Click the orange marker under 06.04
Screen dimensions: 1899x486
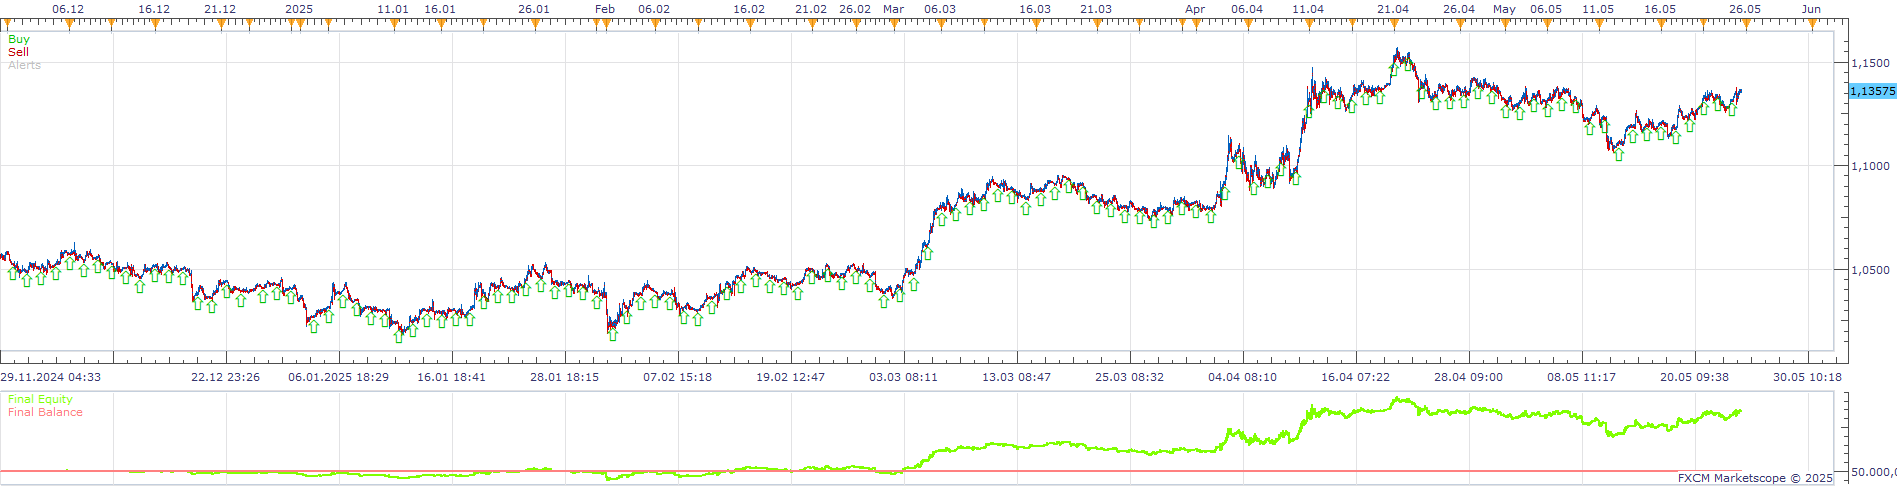[1248, 24]
